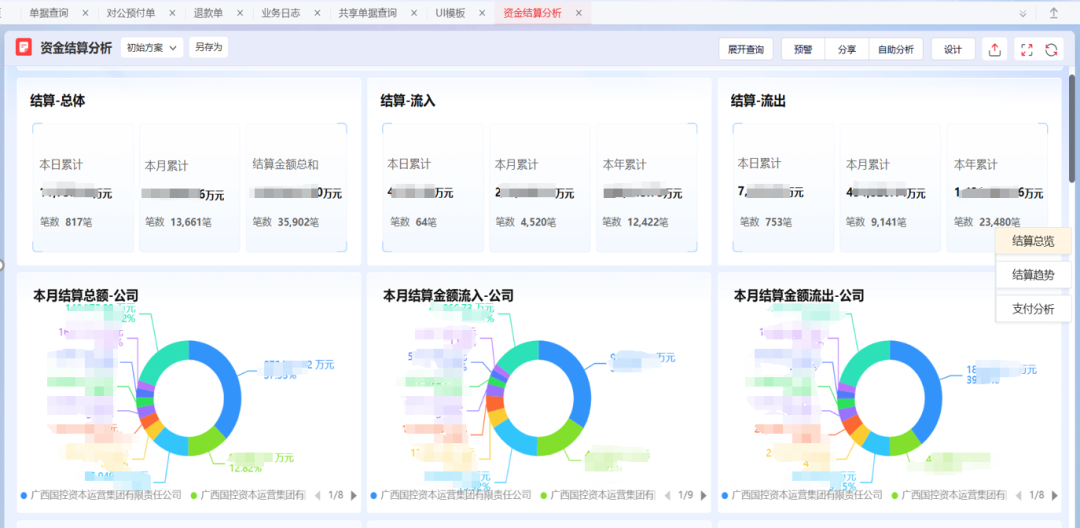The width and height of the screenshot is (1080, 528).
Task: Click the 结算金额总和 card
Action: (x=297, y=188)
